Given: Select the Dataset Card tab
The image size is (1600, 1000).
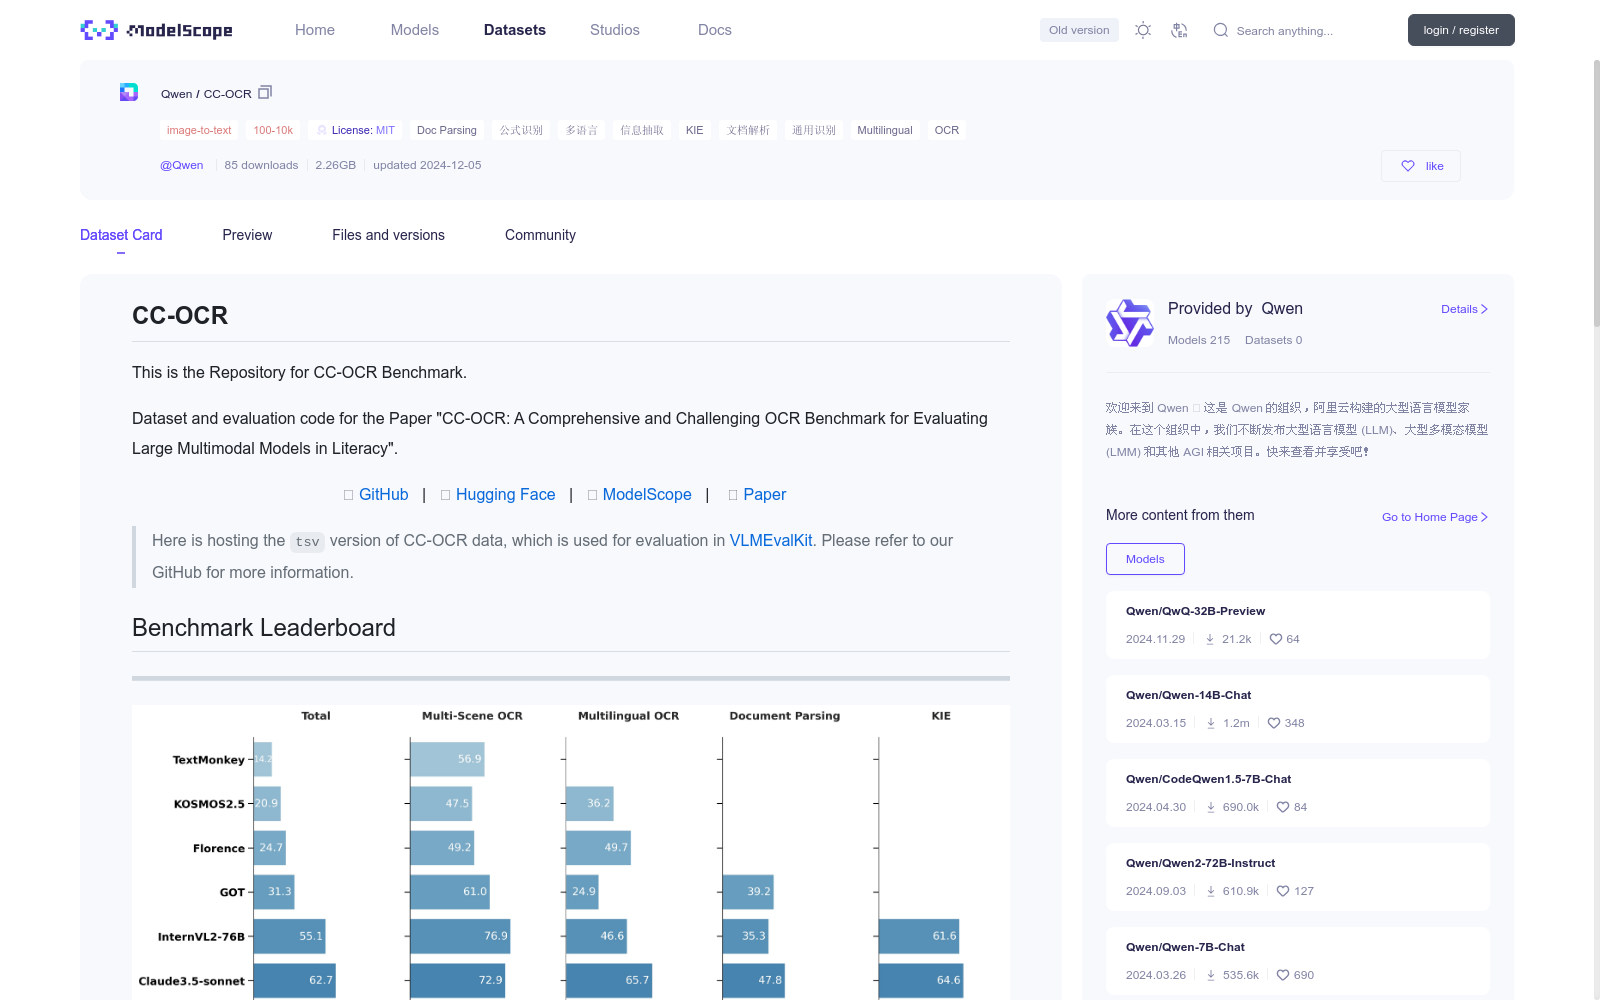Looking at the screenshot, I should click(121, 235).
